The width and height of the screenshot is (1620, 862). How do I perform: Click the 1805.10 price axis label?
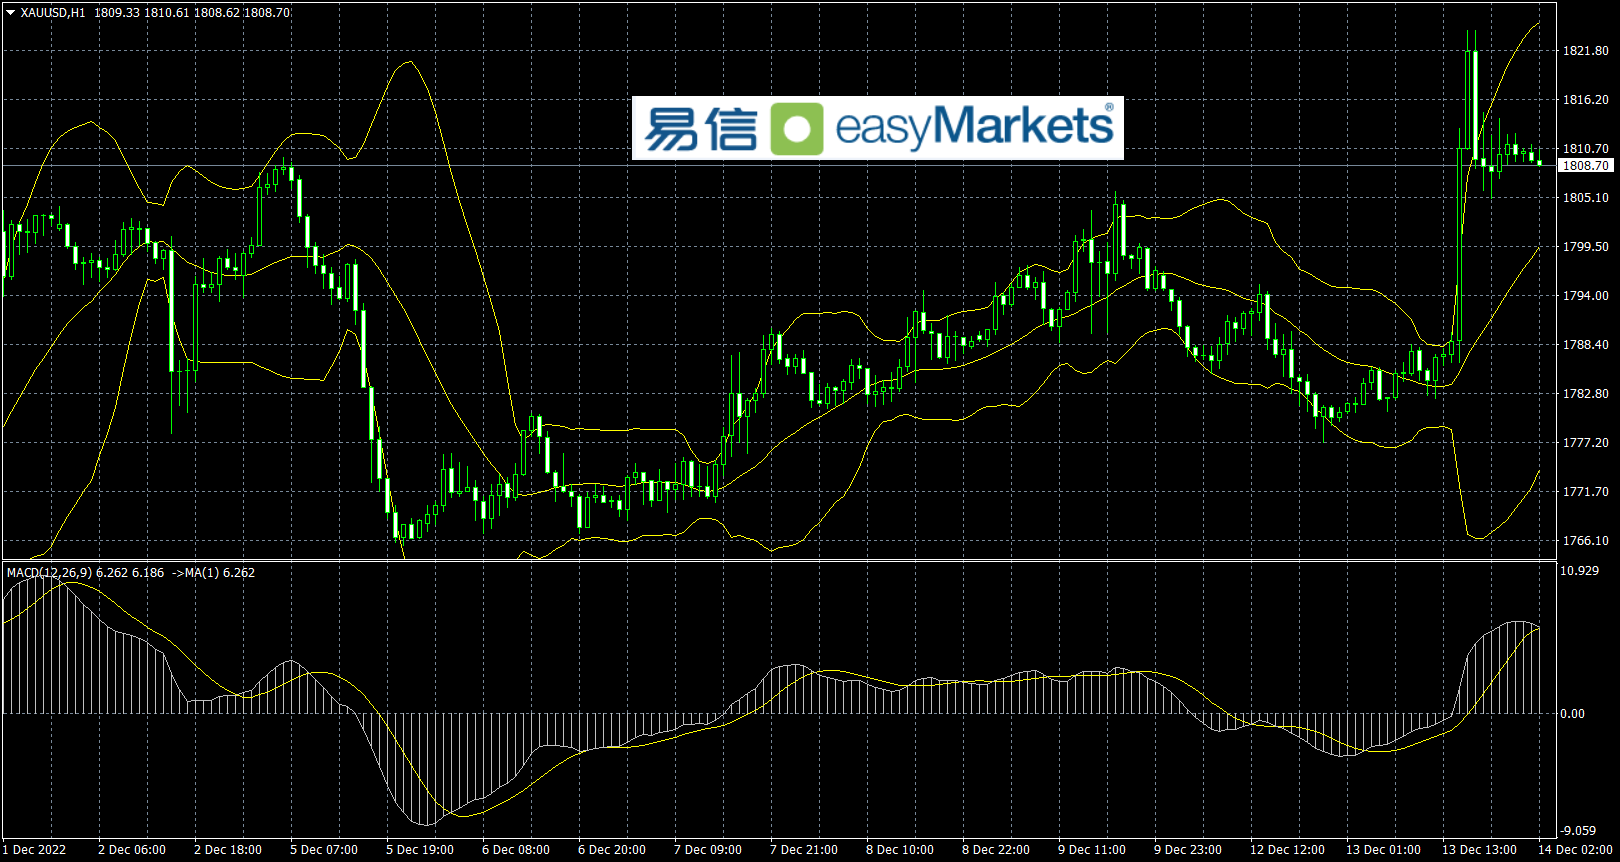point(1585,198)
